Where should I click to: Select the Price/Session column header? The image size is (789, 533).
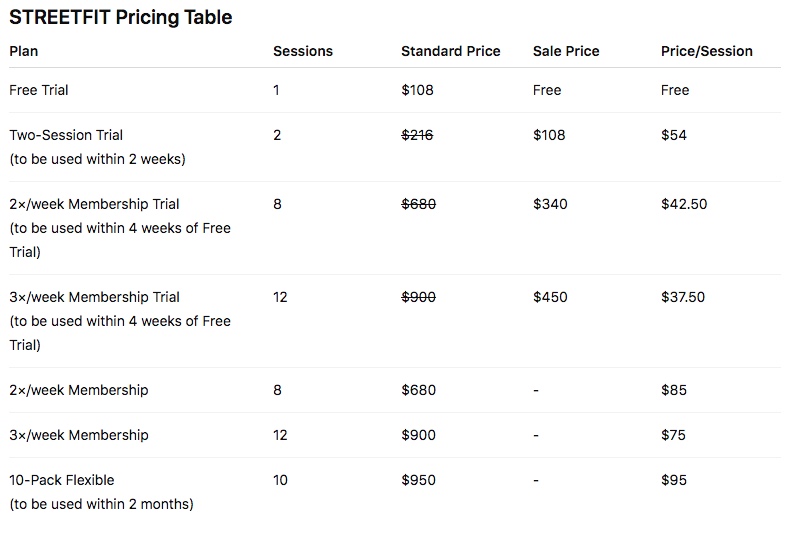coord(706,51)
